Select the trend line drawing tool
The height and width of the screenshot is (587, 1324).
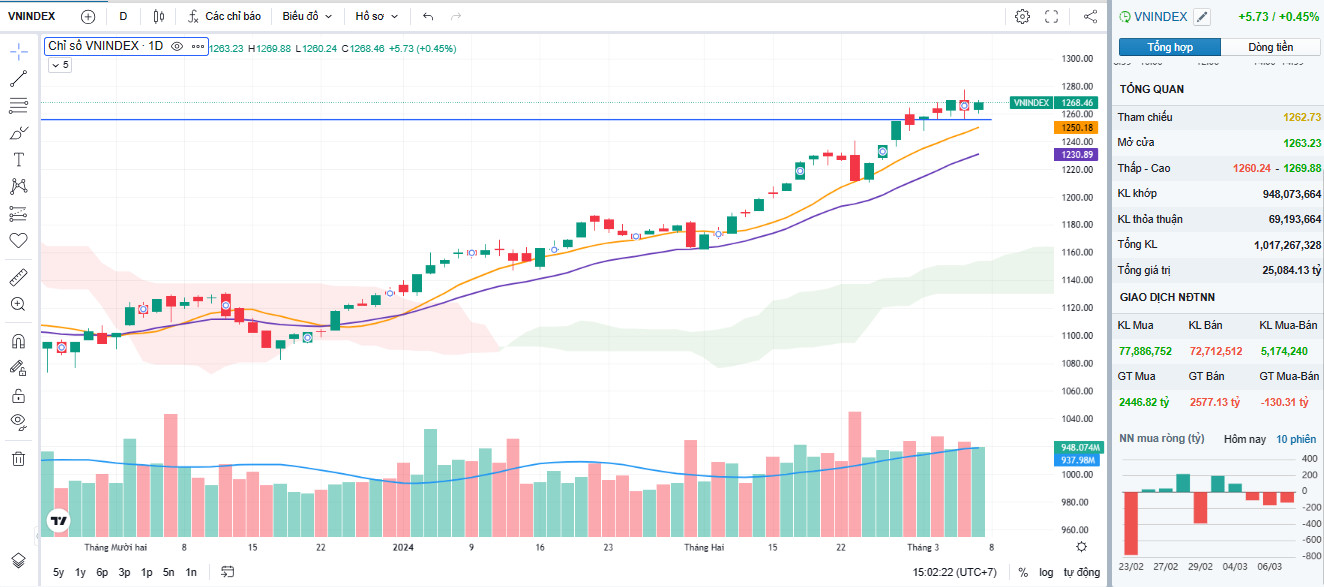coord(18,78)
